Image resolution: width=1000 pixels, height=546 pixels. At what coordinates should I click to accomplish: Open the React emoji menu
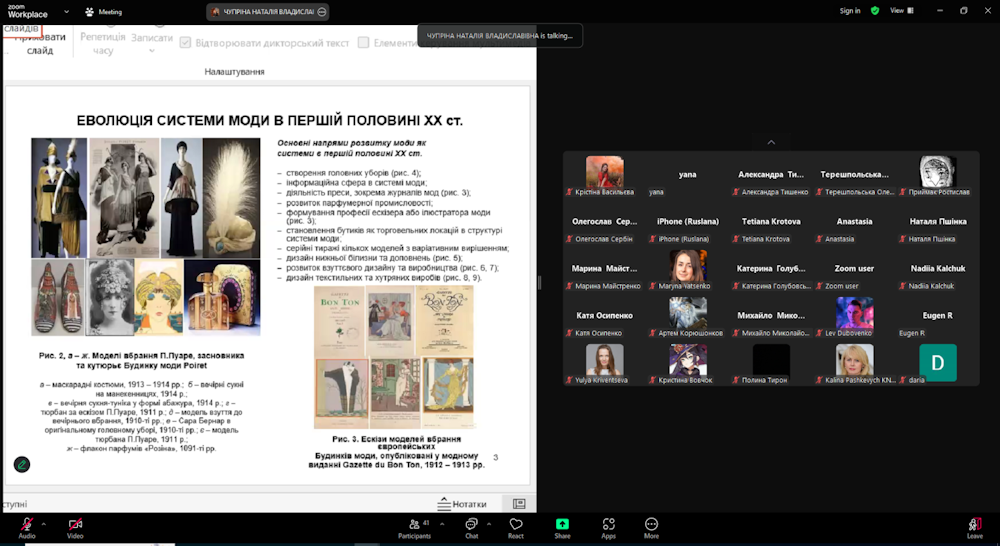(x=516, y=528)
